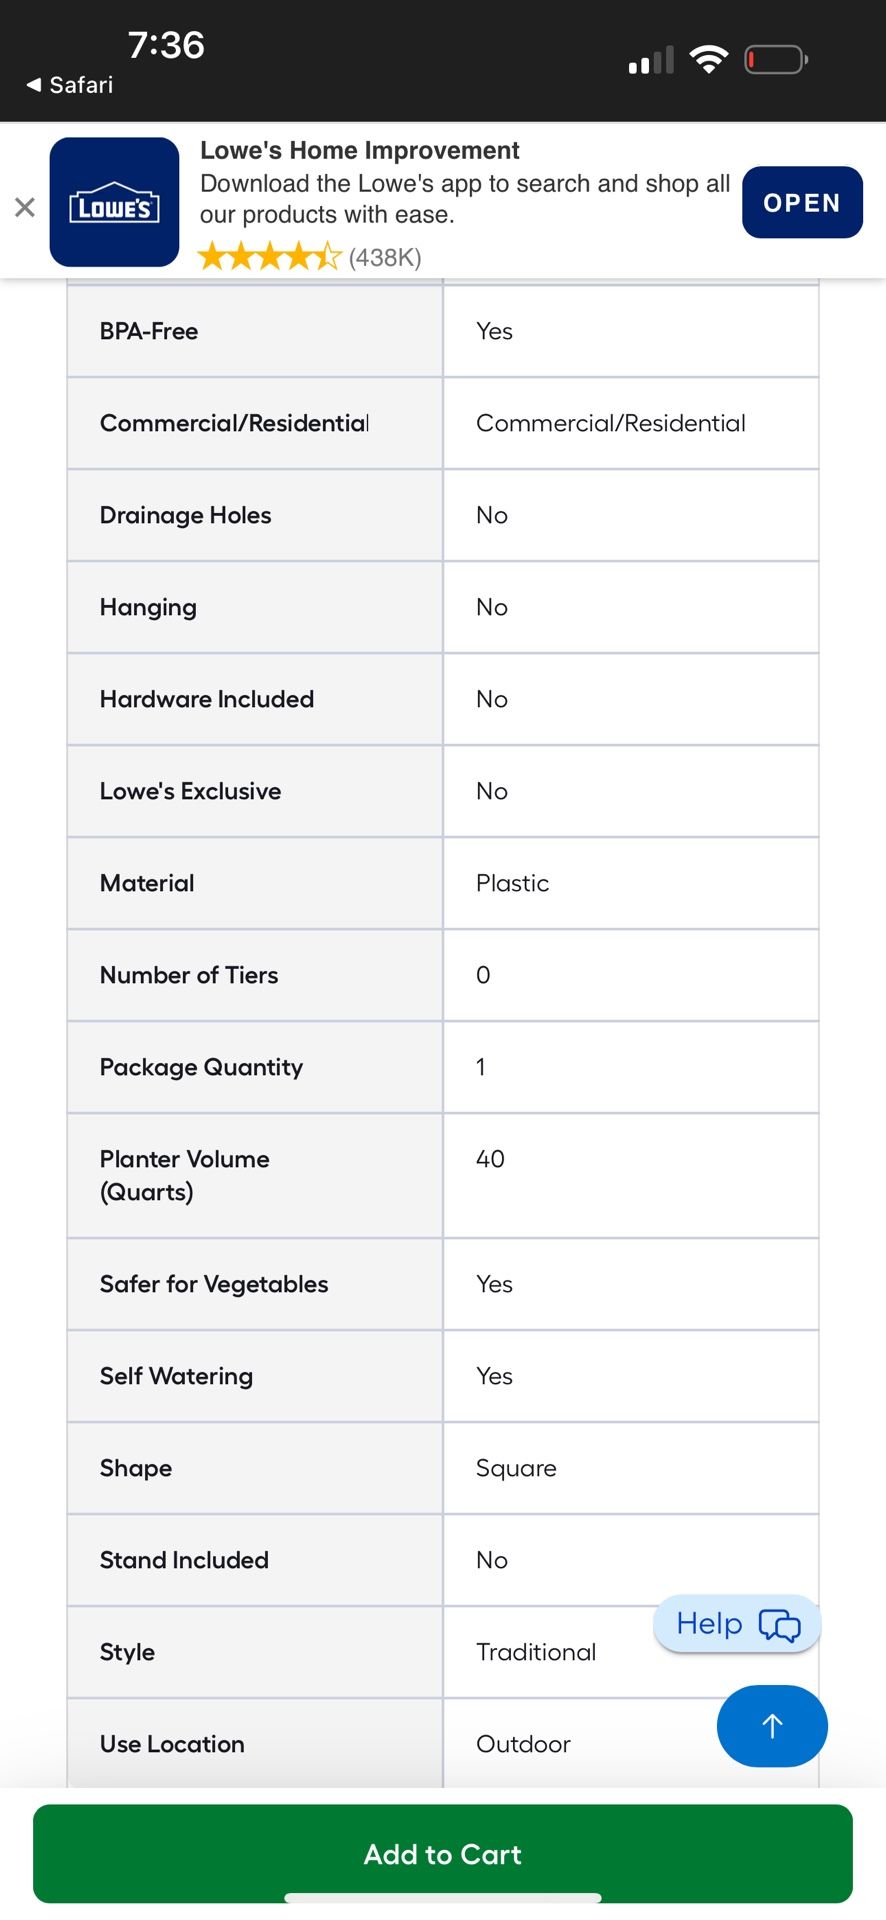Tap the star rating in app banner
Screen dimensions: 886x1920
[270, 258]
